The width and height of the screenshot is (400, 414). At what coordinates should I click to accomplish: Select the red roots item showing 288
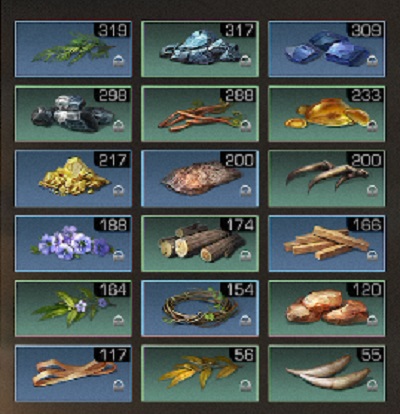point(200,114)
